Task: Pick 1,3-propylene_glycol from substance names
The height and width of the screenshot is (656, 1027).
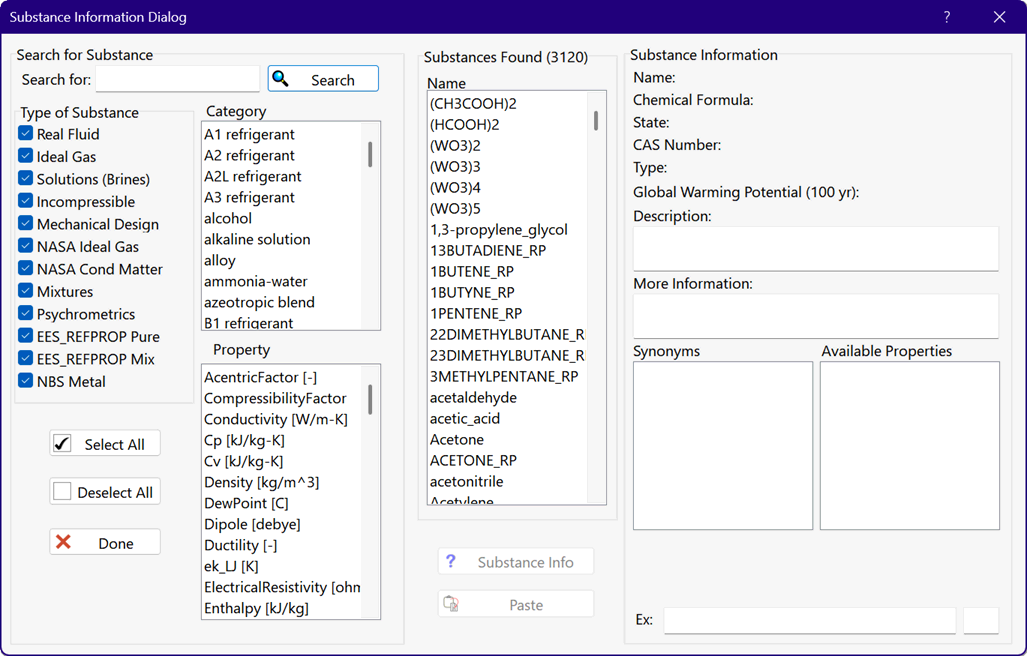Action: [498, 229]
